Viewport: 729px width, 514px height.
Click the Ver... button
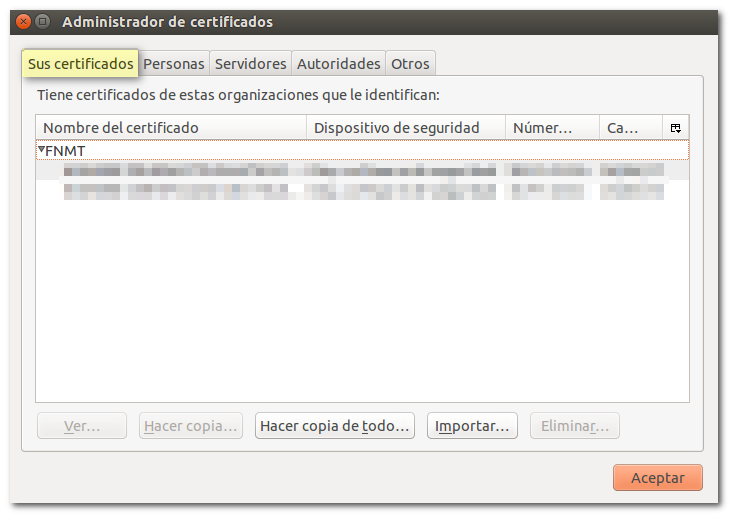coord(82,426)
